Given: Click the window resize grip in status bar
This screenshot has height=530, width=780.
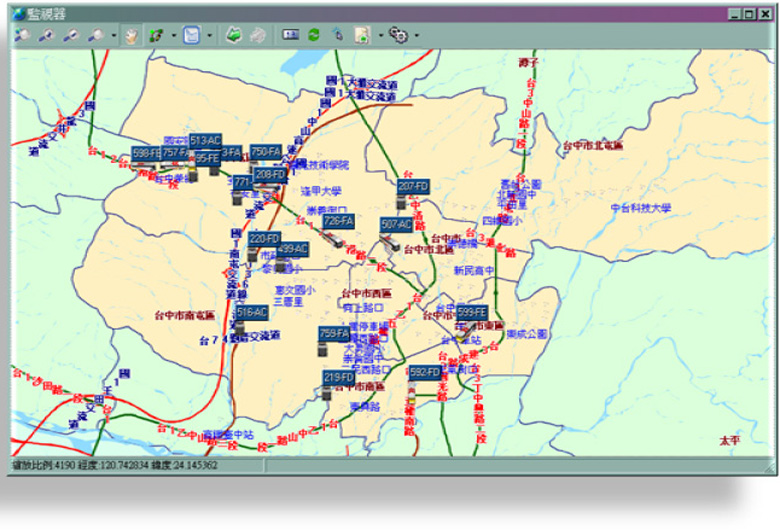Looking at the screenshot, I should 770,467.
